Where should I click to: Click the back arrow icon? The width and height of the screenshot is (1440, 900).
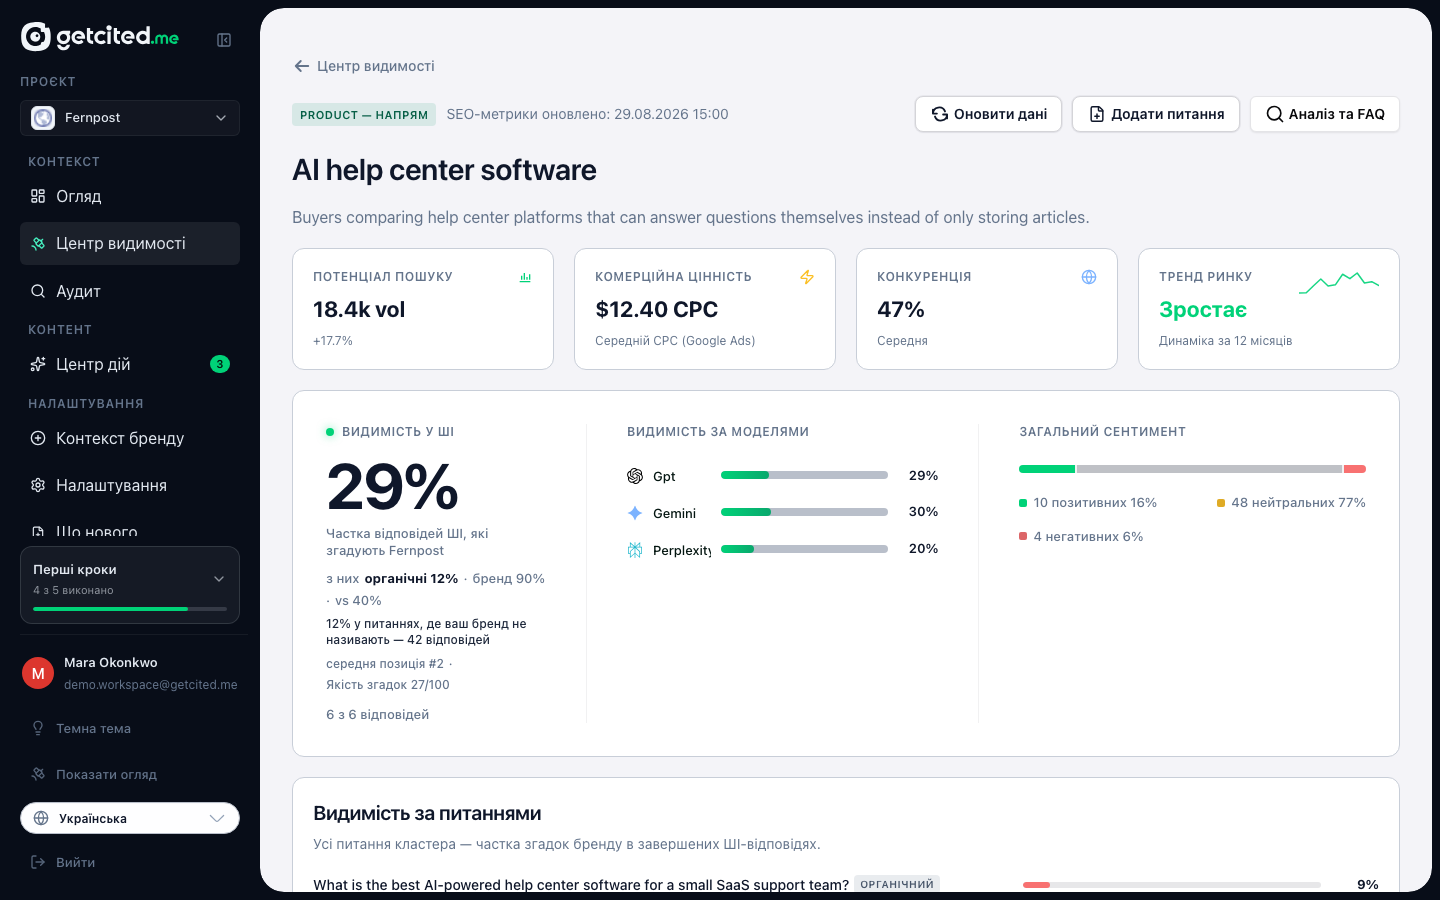coord(301,66)
